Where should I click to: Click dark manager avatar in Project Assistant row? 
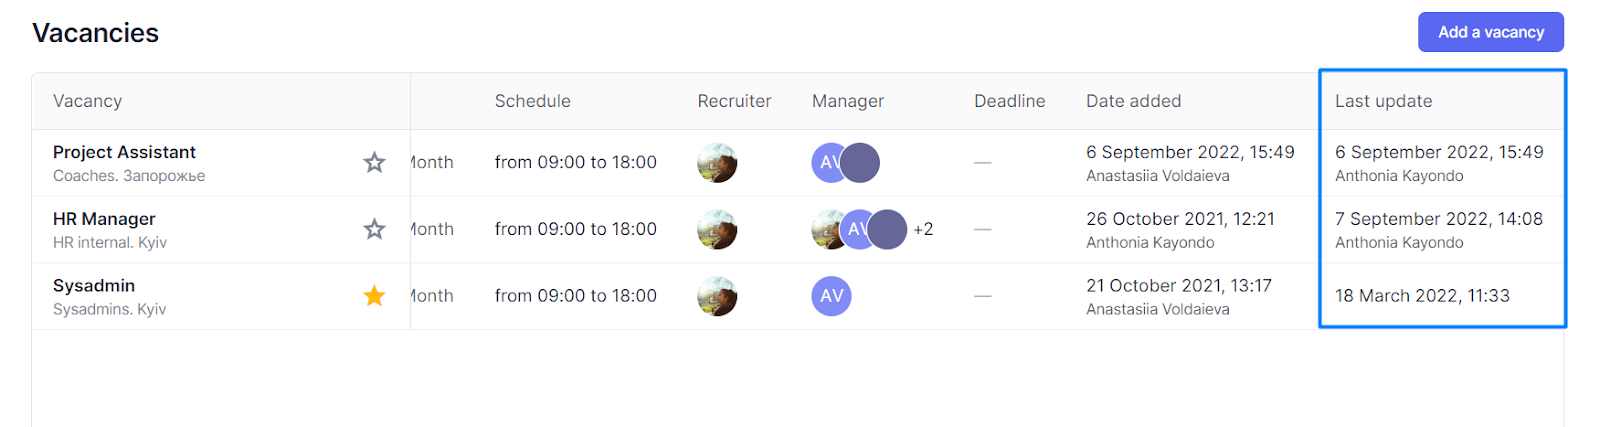coord(860,162)
